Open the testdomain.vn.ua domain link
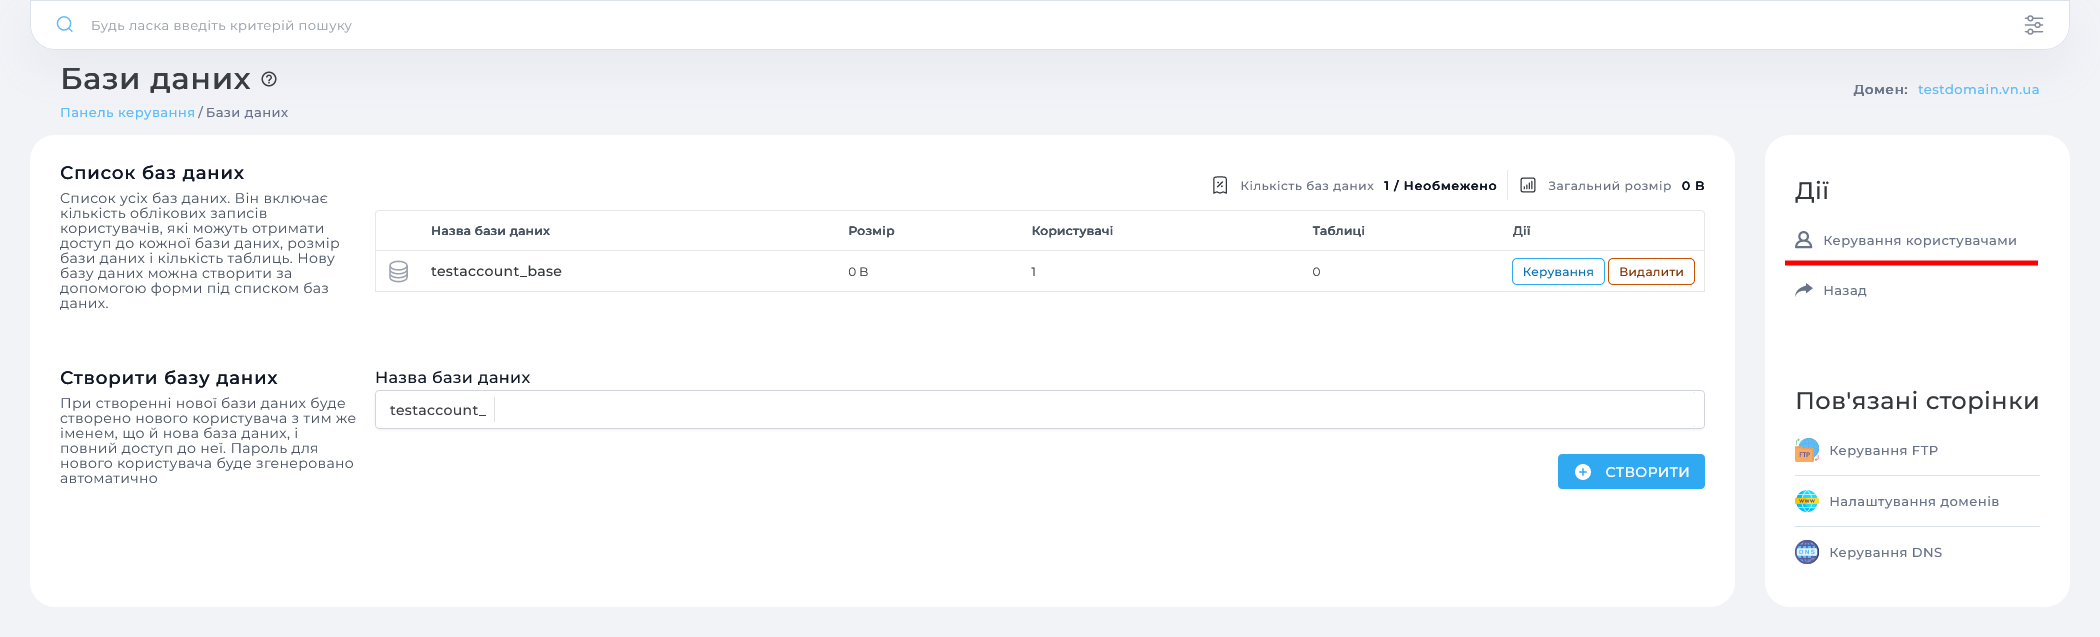Screen dimensions: 2100x637 tap(1978, 90)
